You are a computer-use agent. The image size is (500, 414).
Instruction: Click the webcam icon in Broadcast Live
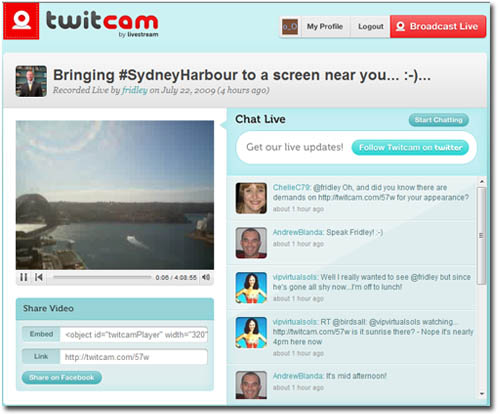coord(400,27)
